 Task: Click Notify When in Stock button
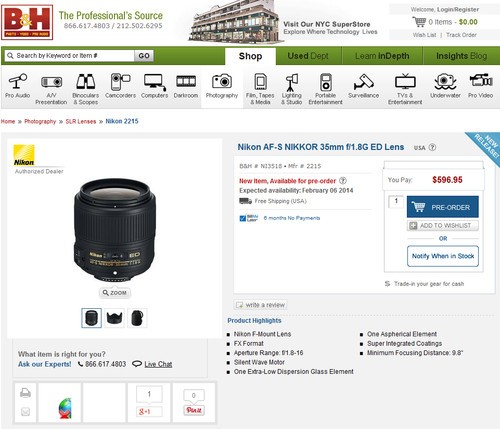click(x=443, y=256)
